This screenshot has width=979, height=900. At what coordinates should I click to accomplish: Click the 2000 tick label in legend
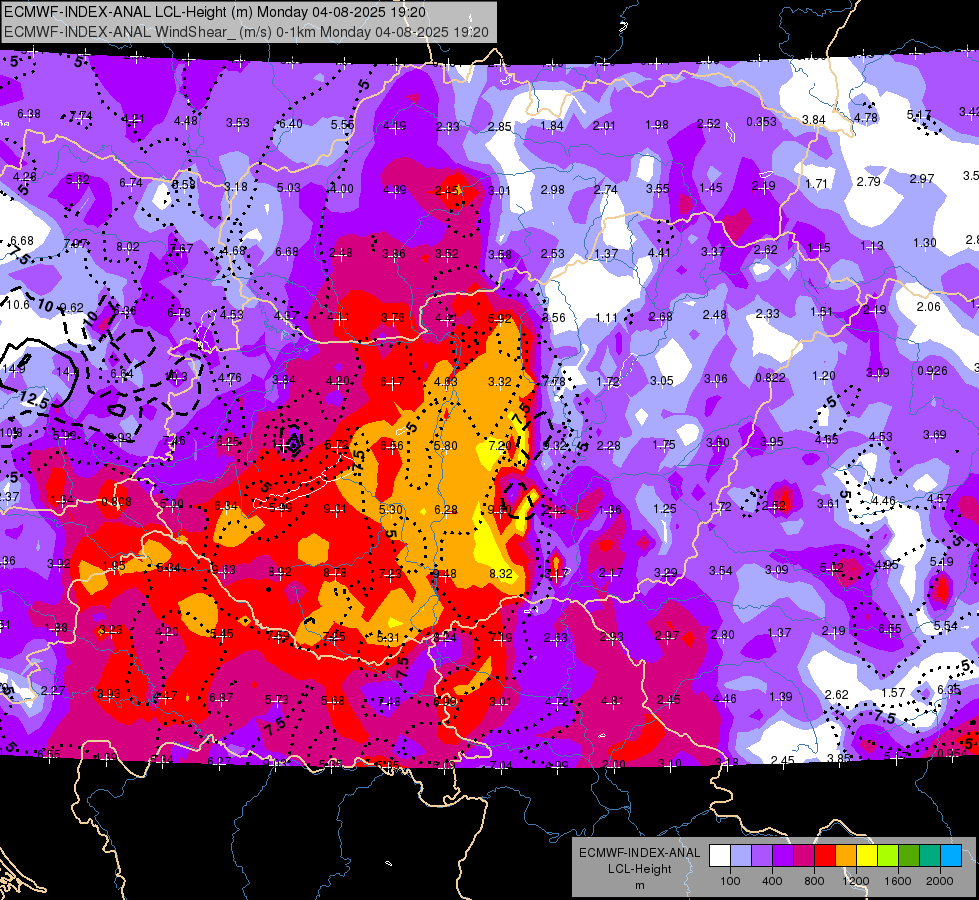(x=940, y=881)
